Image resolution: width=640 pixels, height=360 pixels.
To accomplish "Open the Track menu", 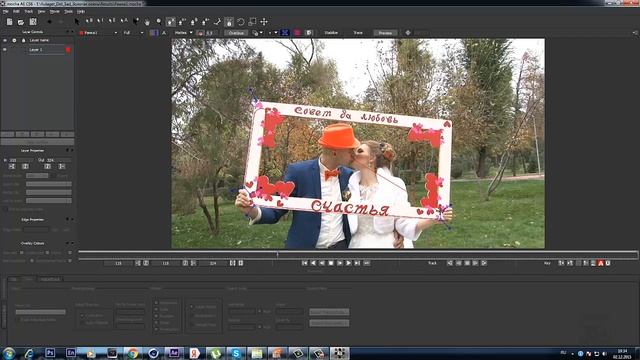I will click(x=29, y=11).
